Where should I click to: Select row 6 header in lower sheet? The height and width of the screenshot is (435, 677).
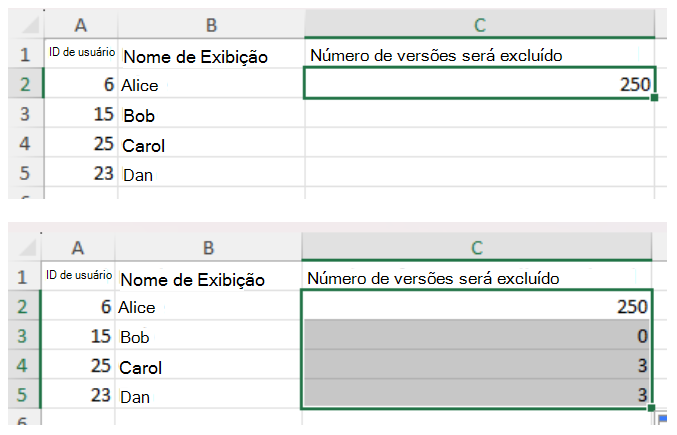pyautogui.click(x=20, y=424)
